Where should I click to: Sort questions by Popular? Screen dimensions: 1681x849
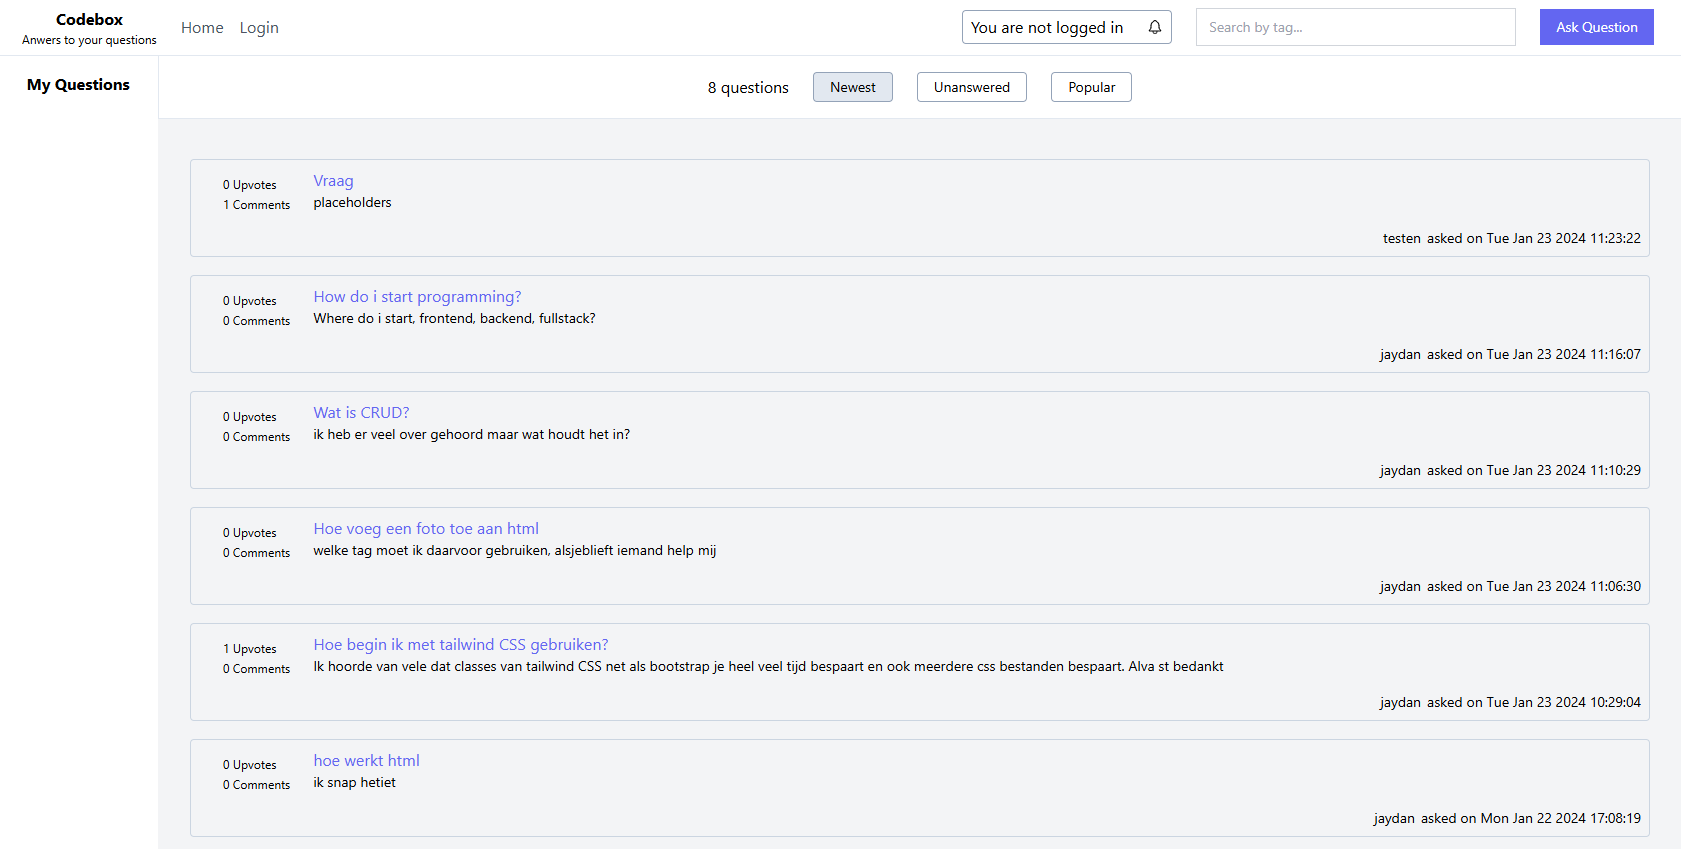(x=1091, y=87)
